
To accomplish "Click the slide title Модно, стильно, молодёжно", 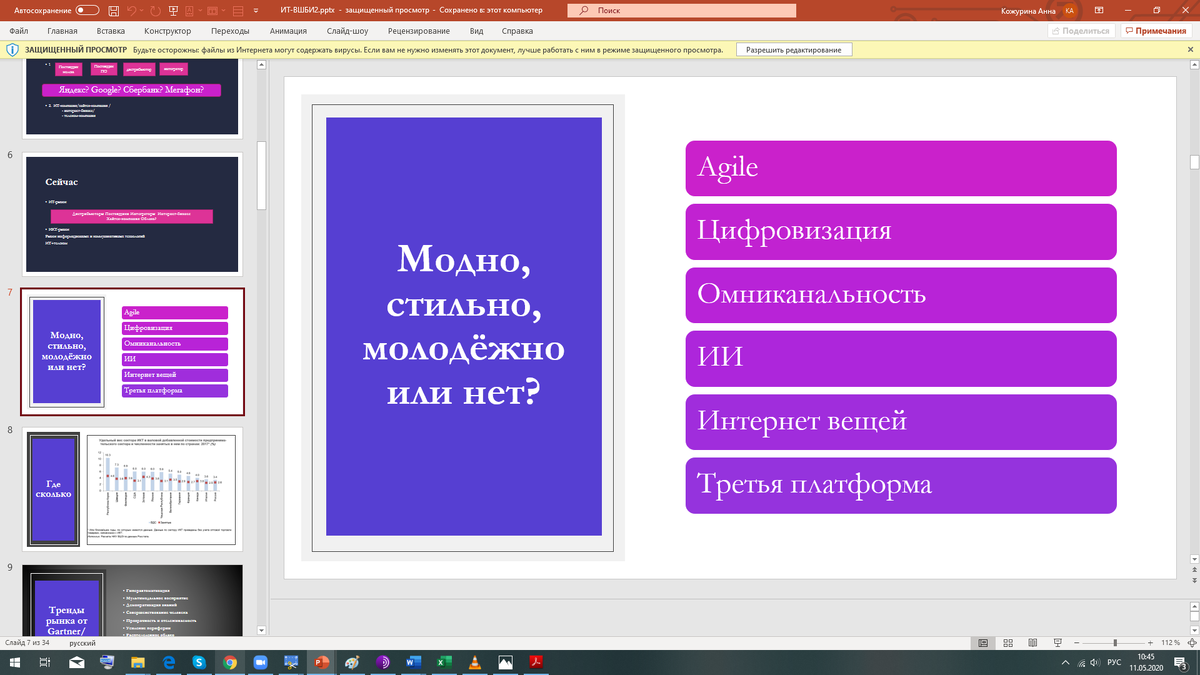I will pyautogui.click(x=463, y=327).
